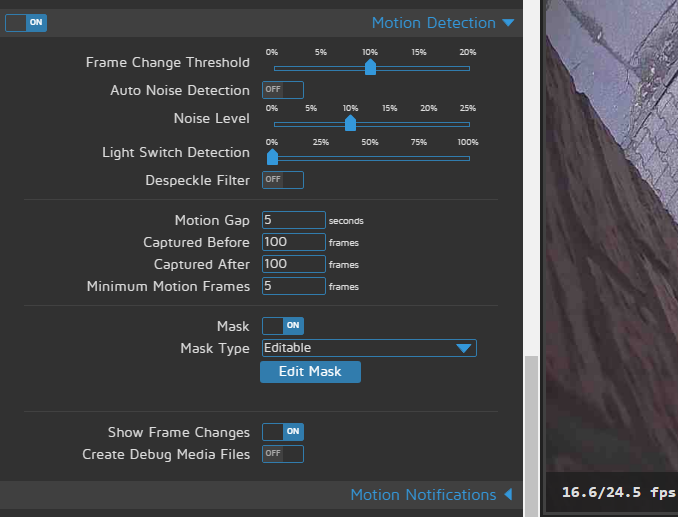Enable the Despeckle Filter toggle
Image resolution: width=678 pixels, height=517 pixels.
pos(282,180)
